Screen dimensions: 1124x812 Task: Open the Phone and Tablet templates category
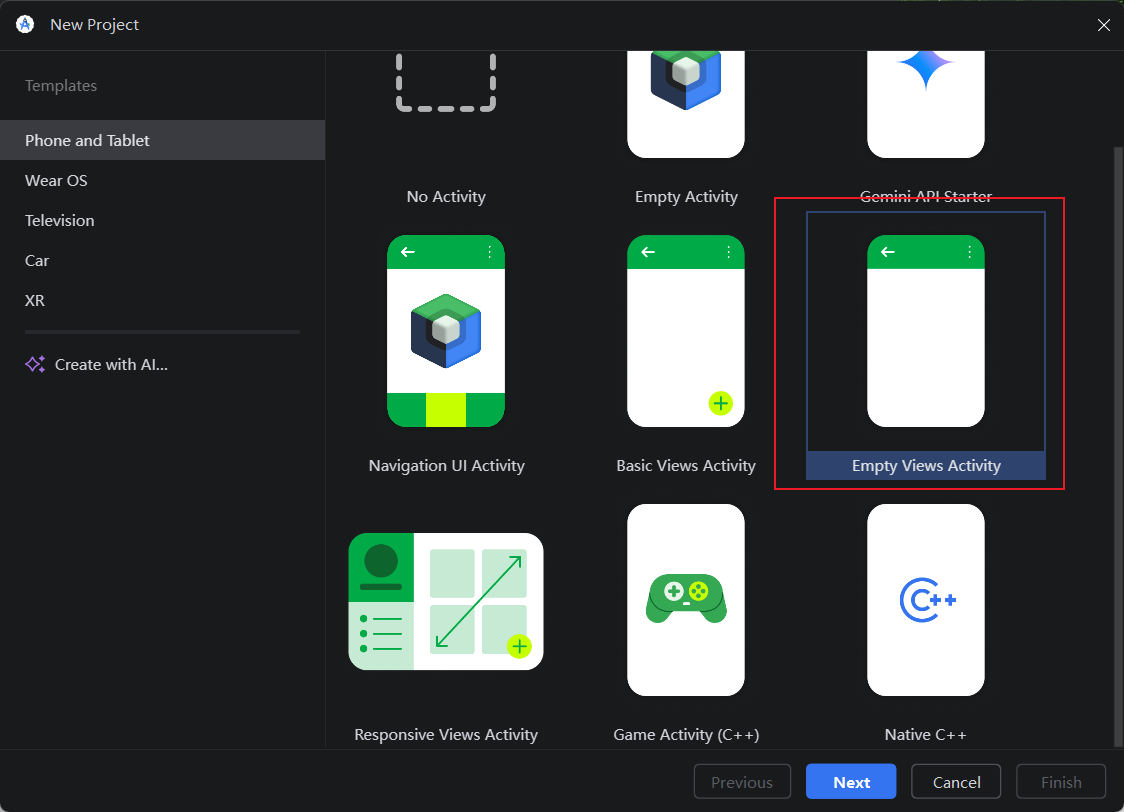click(163, 140)
